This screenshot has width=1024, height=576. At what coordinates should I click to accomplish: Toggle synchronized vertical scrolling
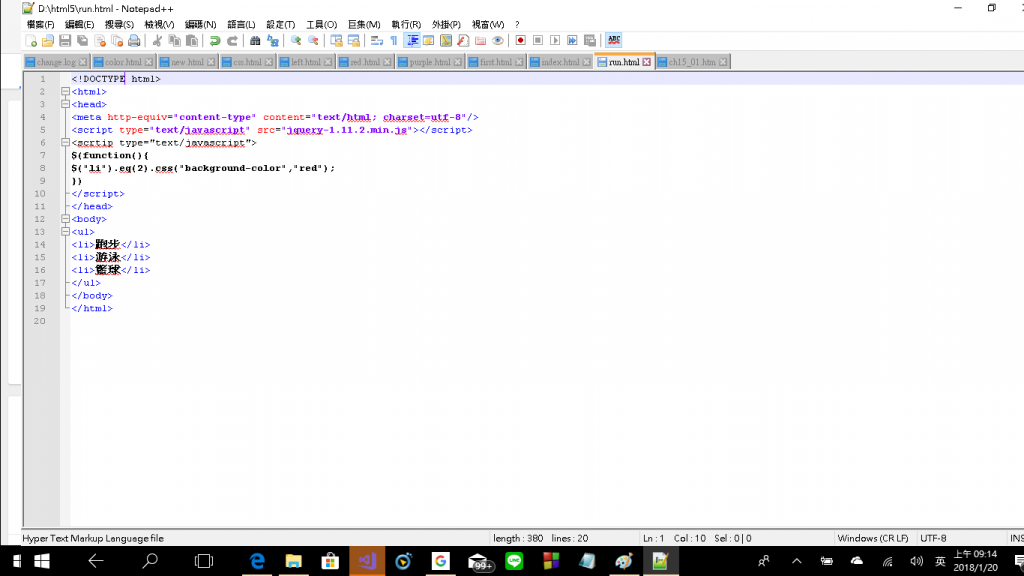(x=336, y=40)
